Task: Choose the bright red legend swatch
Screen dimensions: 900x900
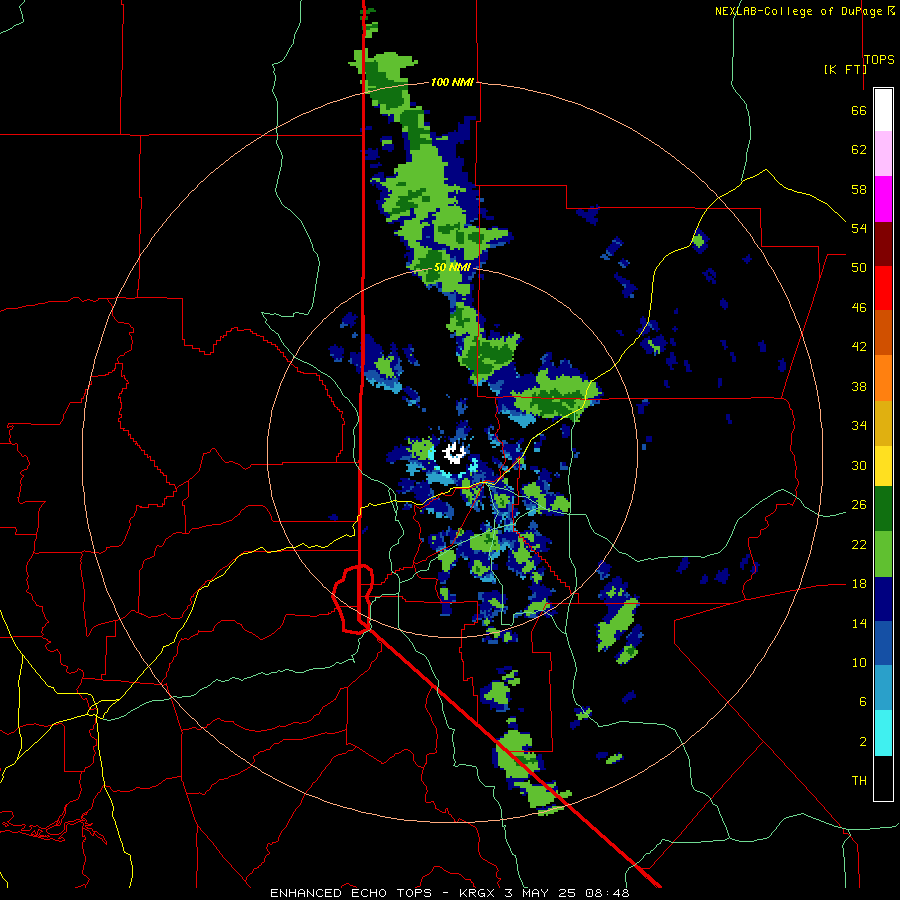Action: point(883,288)
